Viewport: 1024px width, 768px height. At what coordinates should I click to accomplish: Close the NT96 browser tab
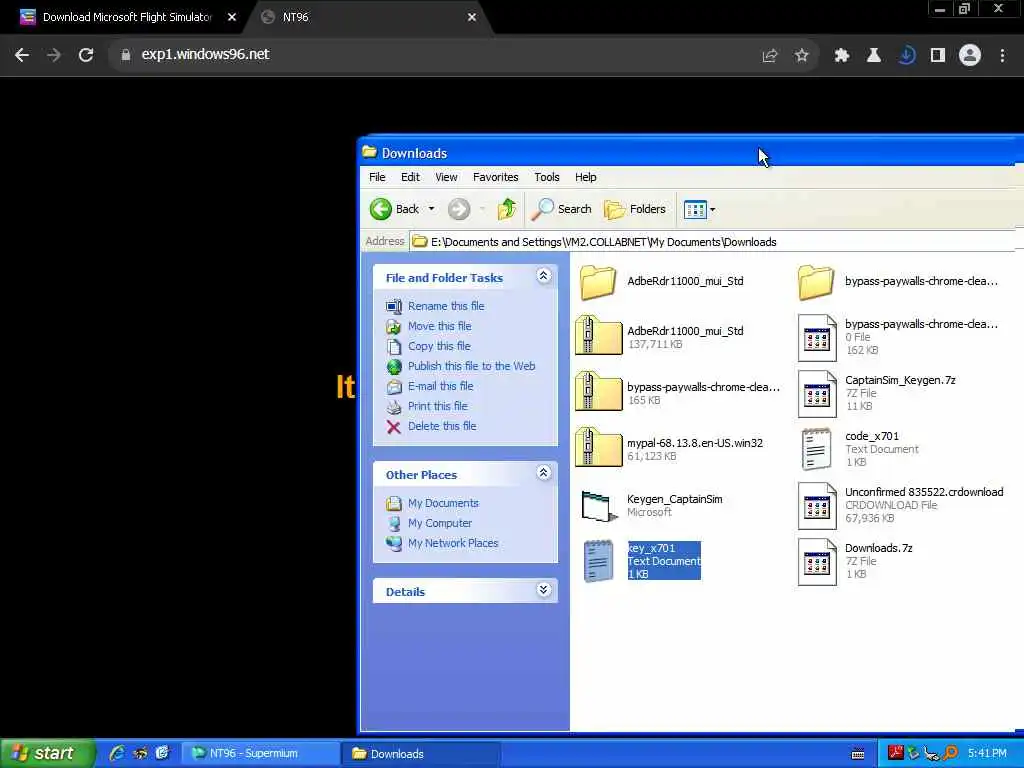pos(472,17)
